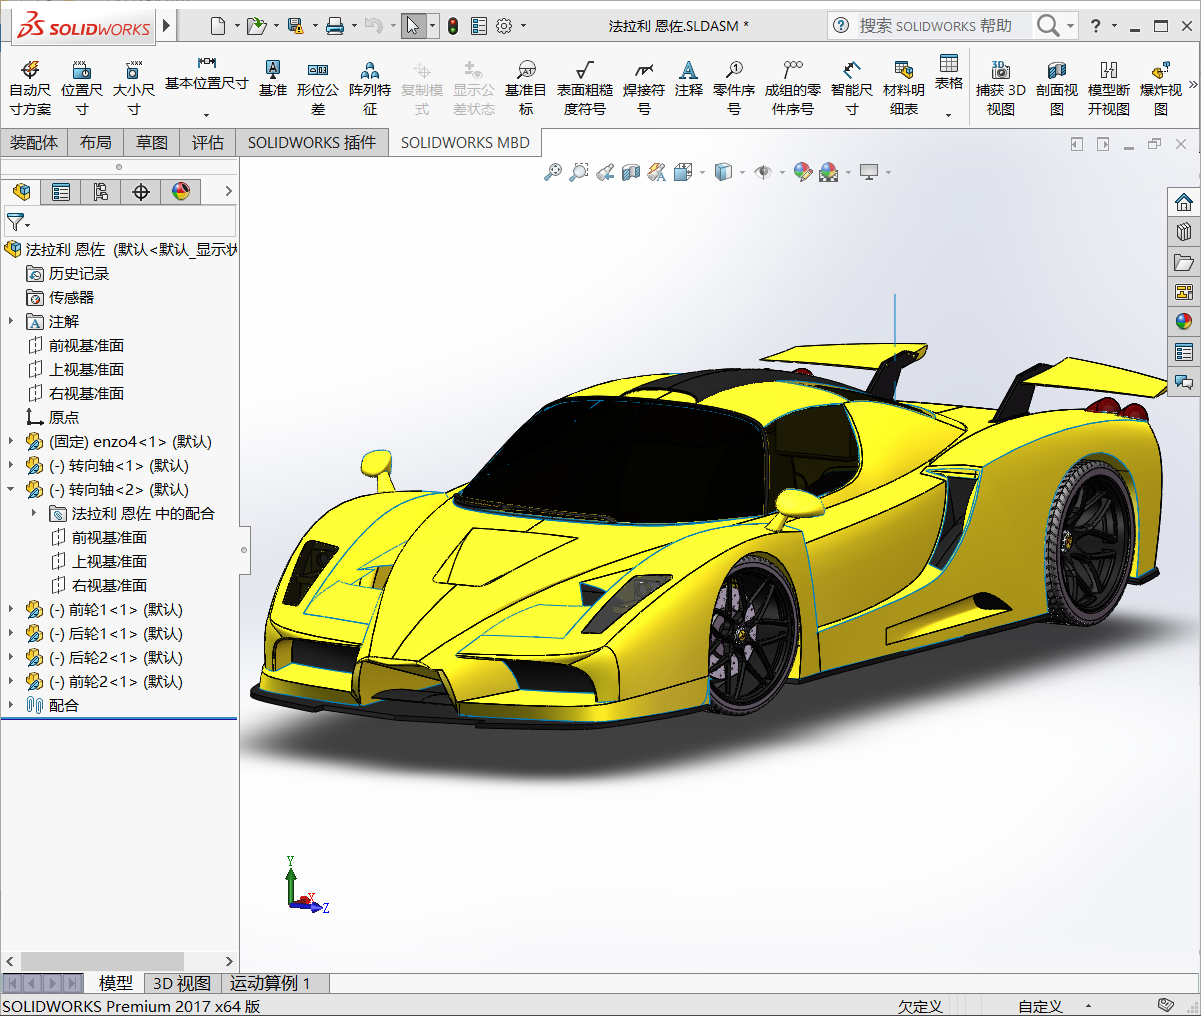Click the Geometric Tolerance tool (形位公差)

318,87
